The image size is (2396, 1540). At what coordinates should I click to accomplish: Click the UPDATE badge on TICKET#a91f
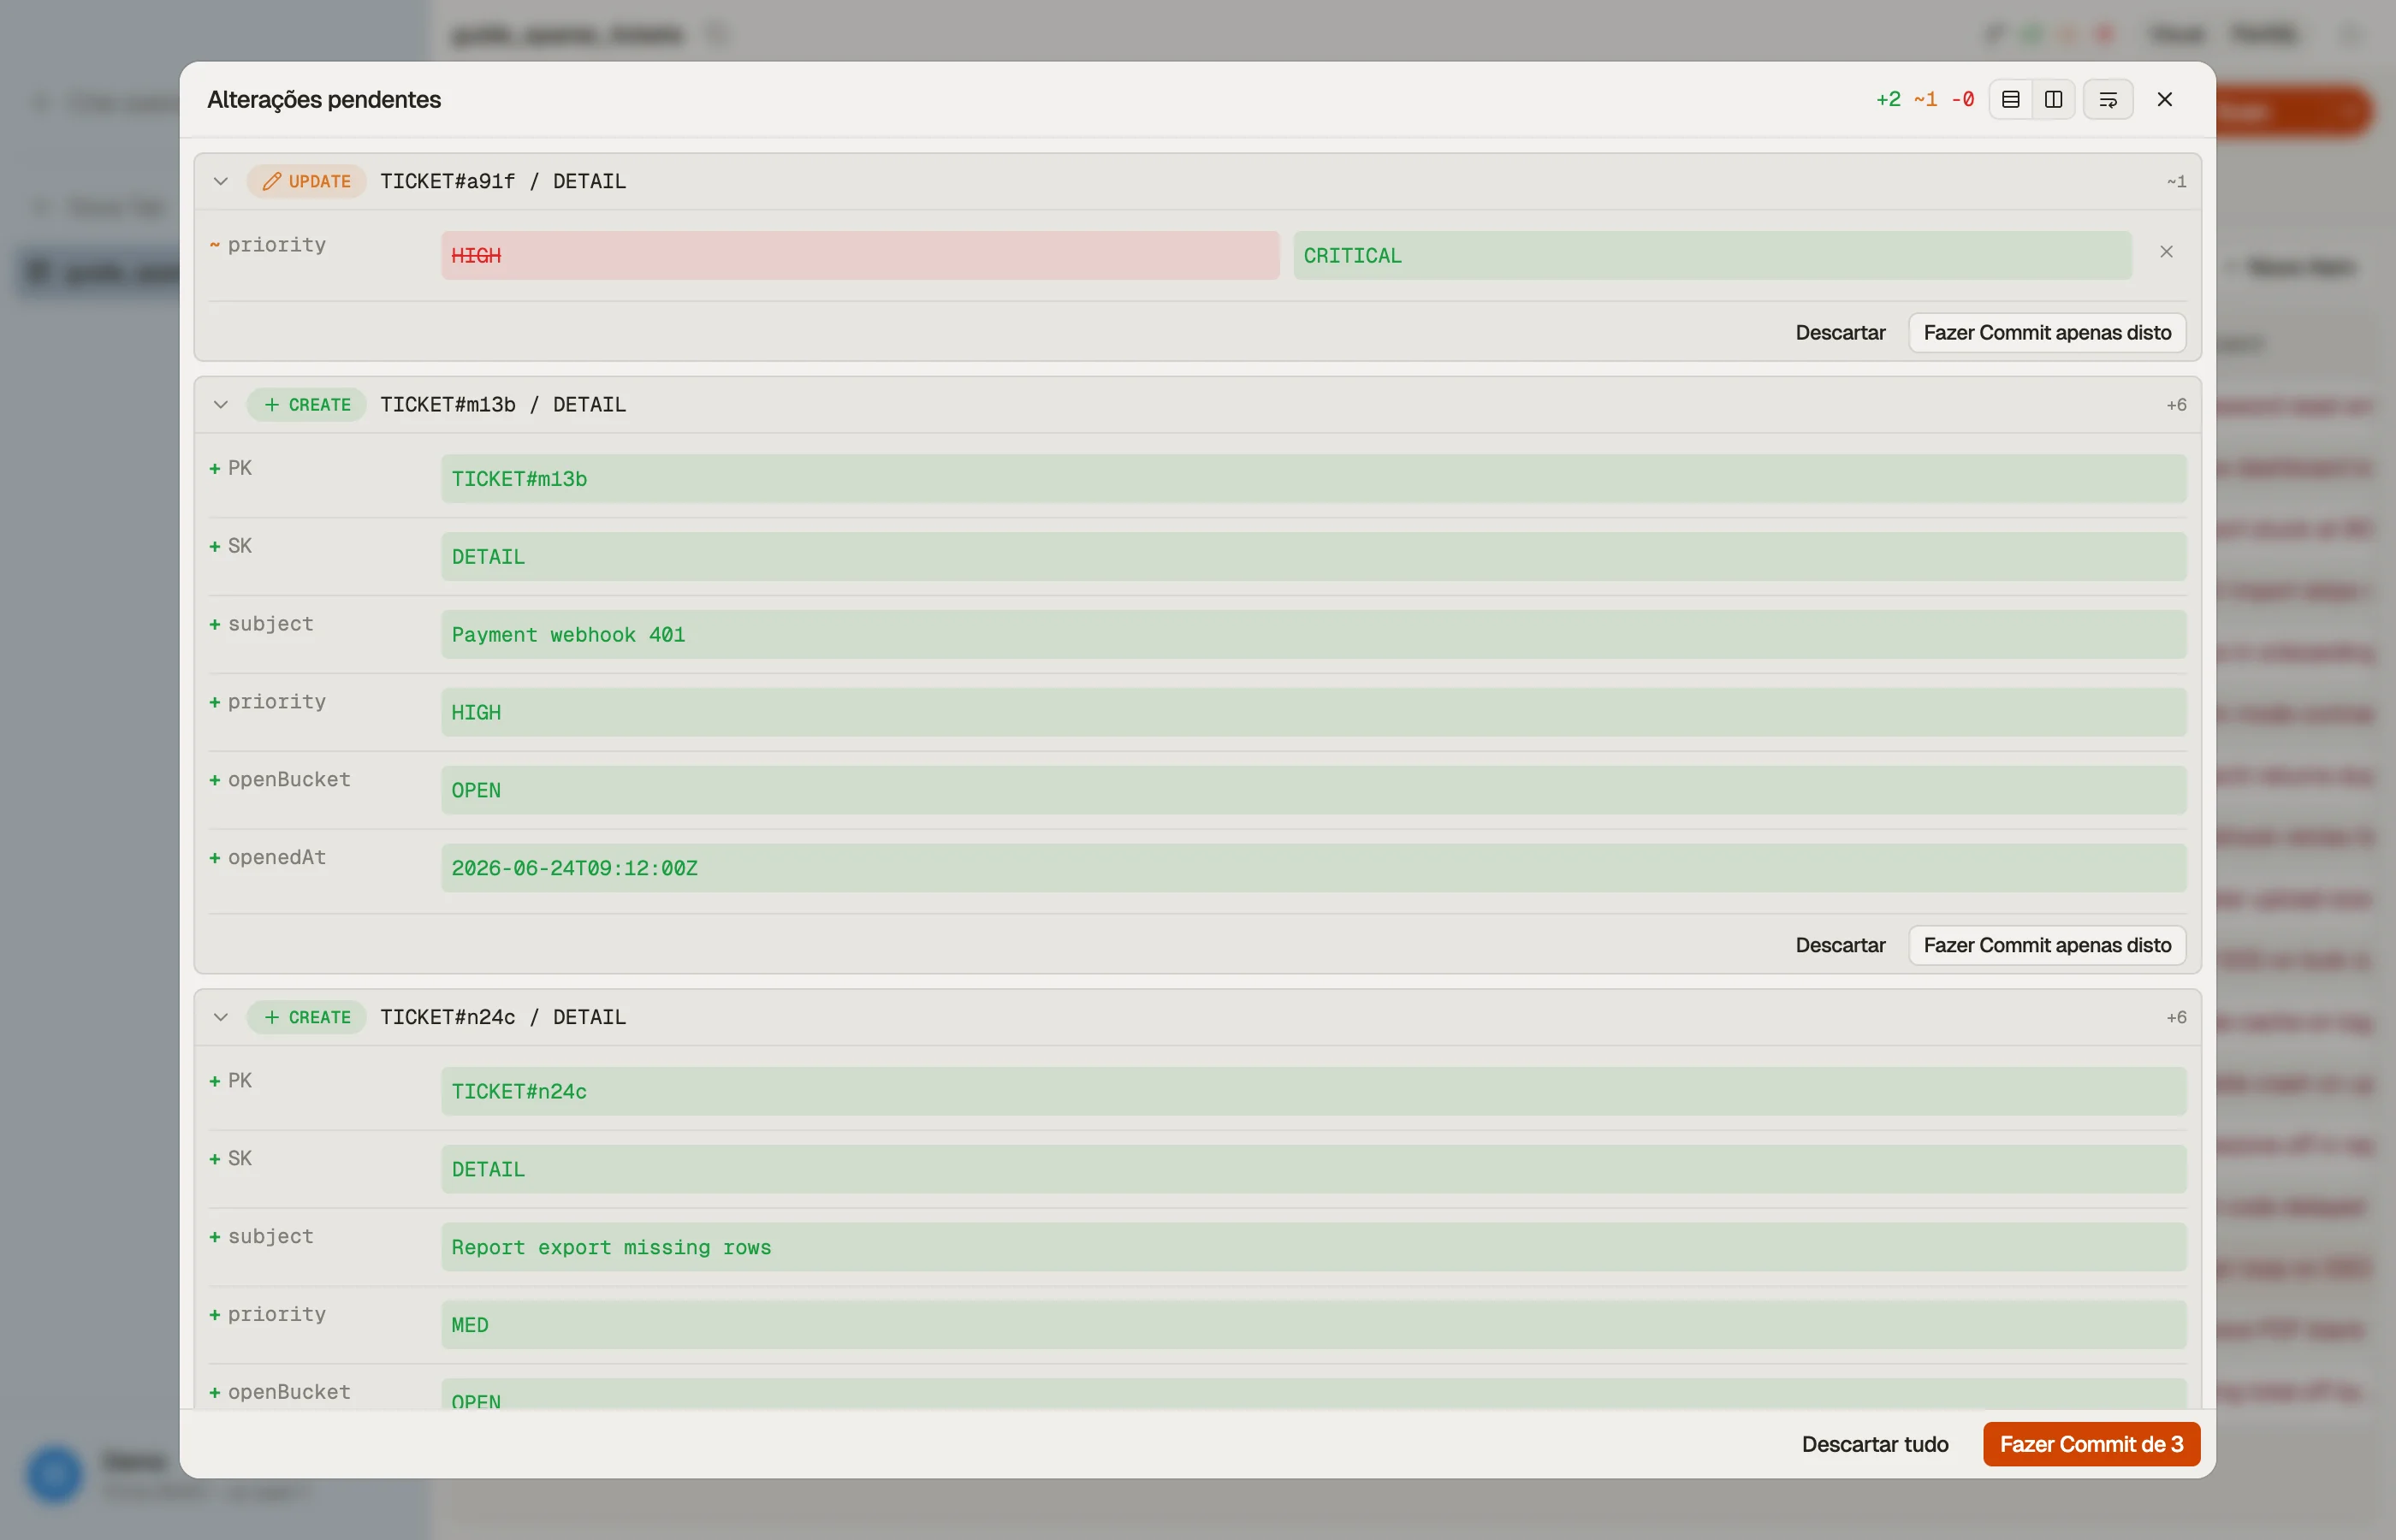306,181
